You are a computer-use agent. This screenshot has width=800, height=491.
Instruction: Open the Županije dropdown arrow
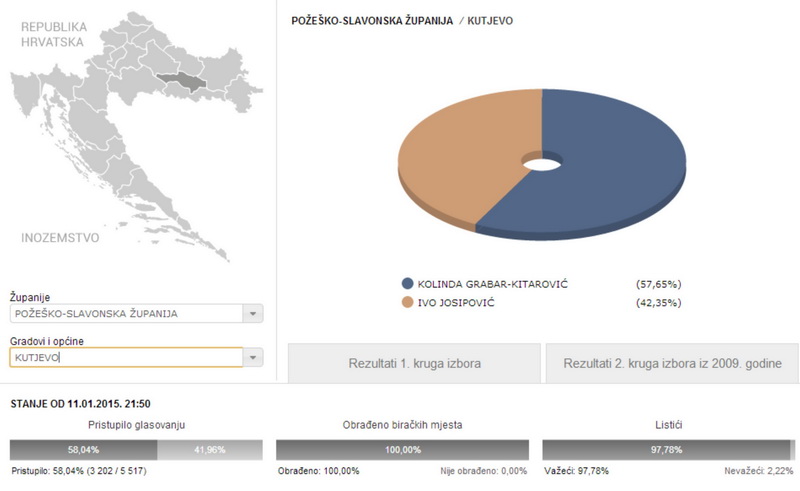254,314
